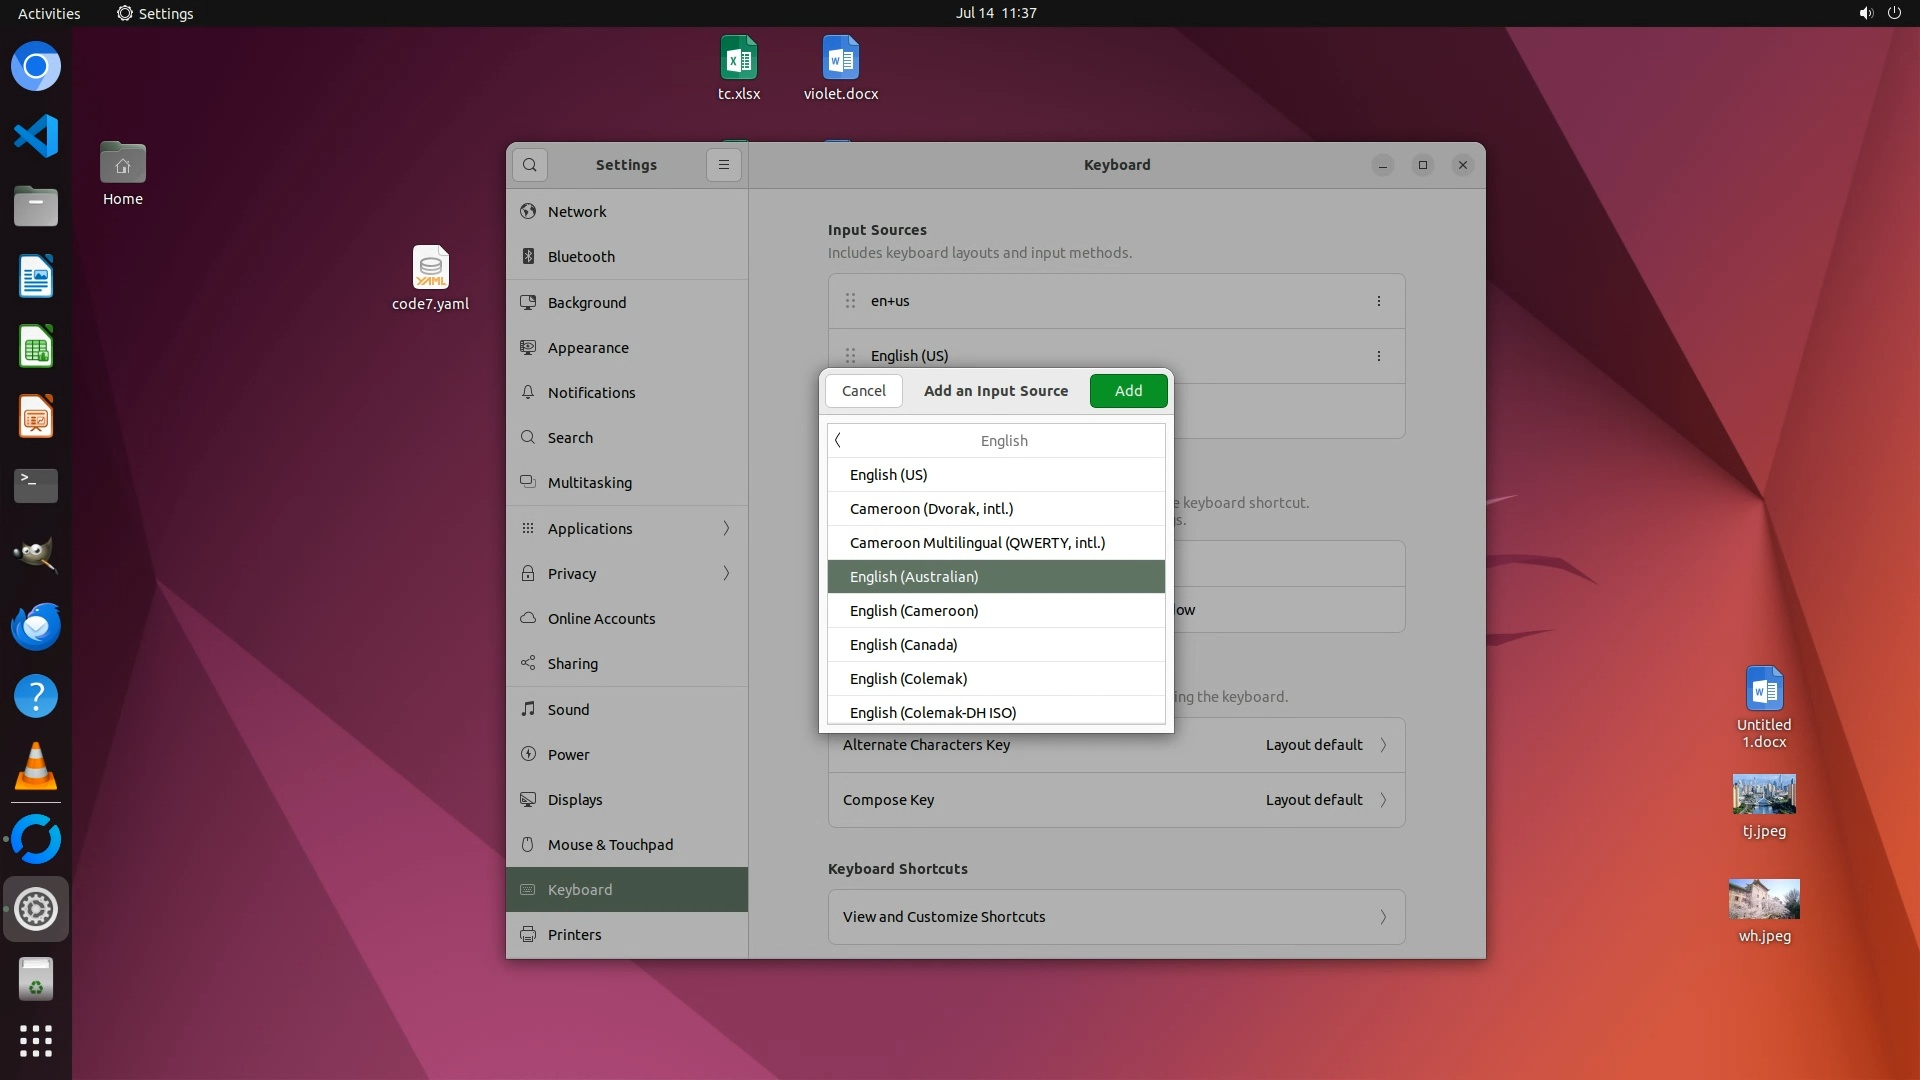Click drag handle icon beside en+us
The width and height of the screenshot is (1920, 1080).
coord(850,301)
